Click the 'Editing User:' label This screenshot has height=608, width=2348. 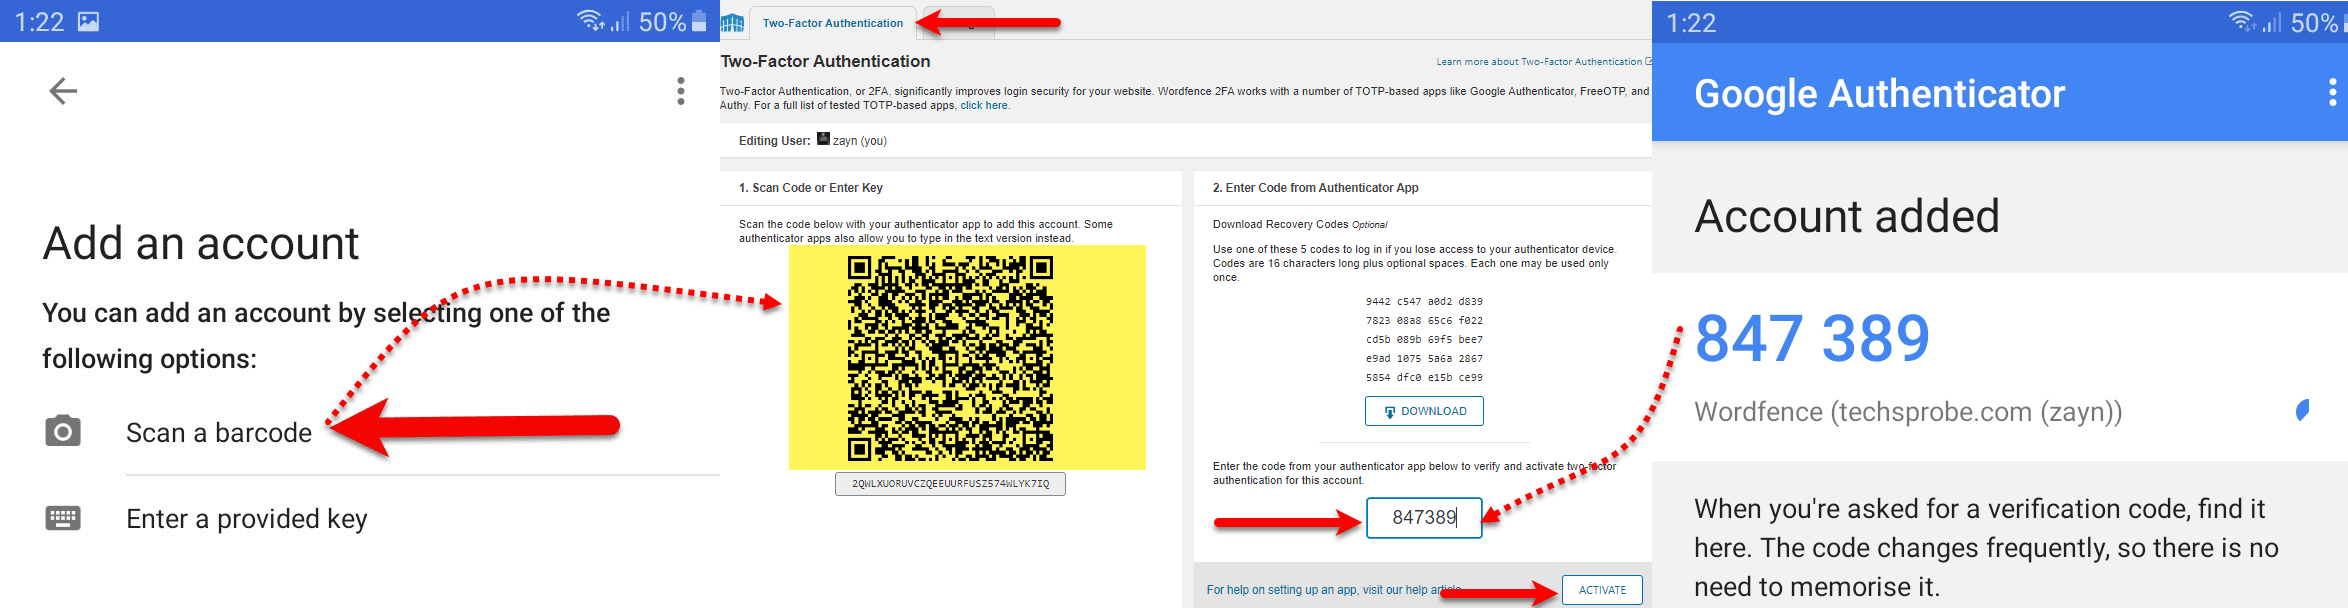point(775,141)
